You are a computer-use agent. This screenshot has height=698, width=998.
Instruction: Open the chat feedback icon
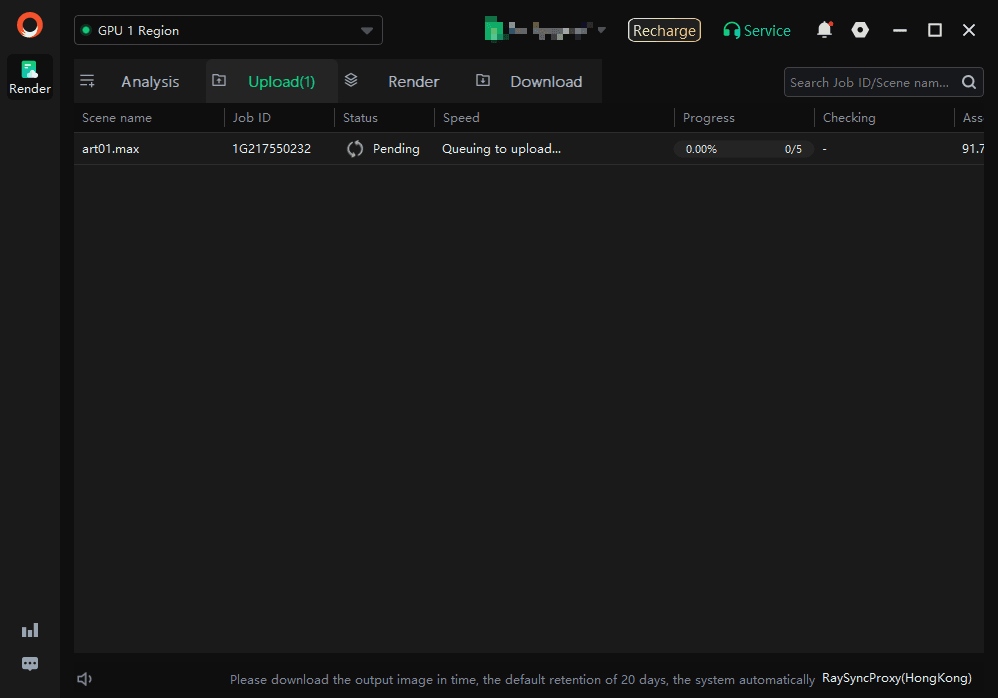tap(30, 664)
